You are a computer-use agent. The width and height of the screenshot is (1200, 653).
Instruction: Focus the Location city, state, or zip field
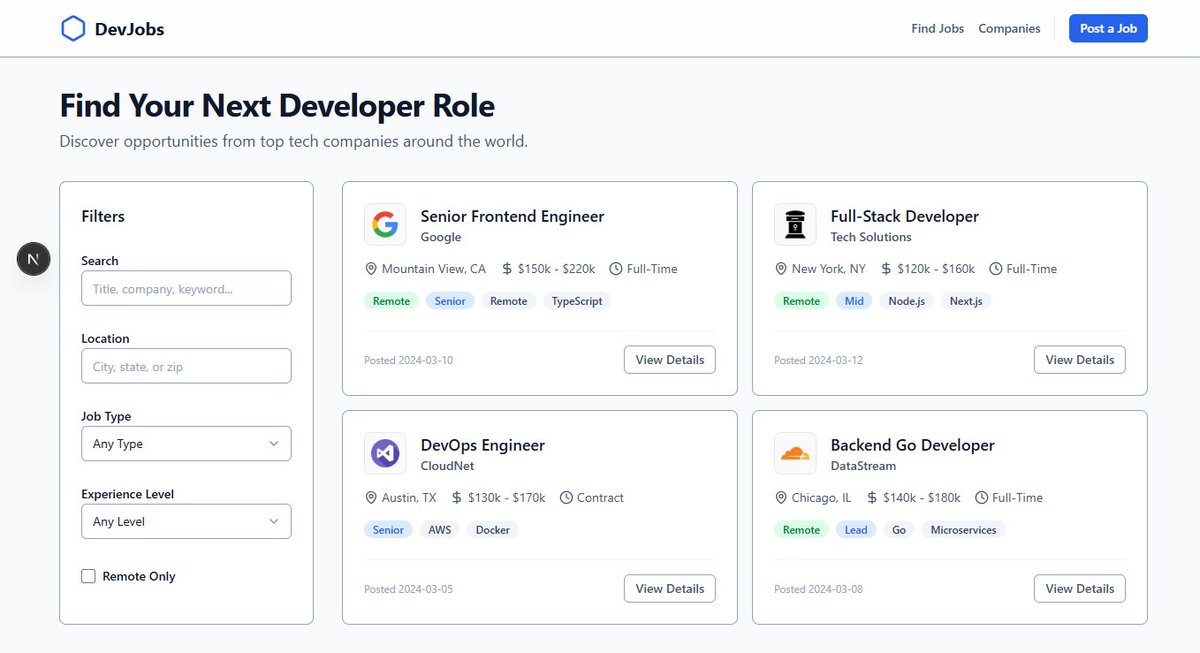point(186,366)
